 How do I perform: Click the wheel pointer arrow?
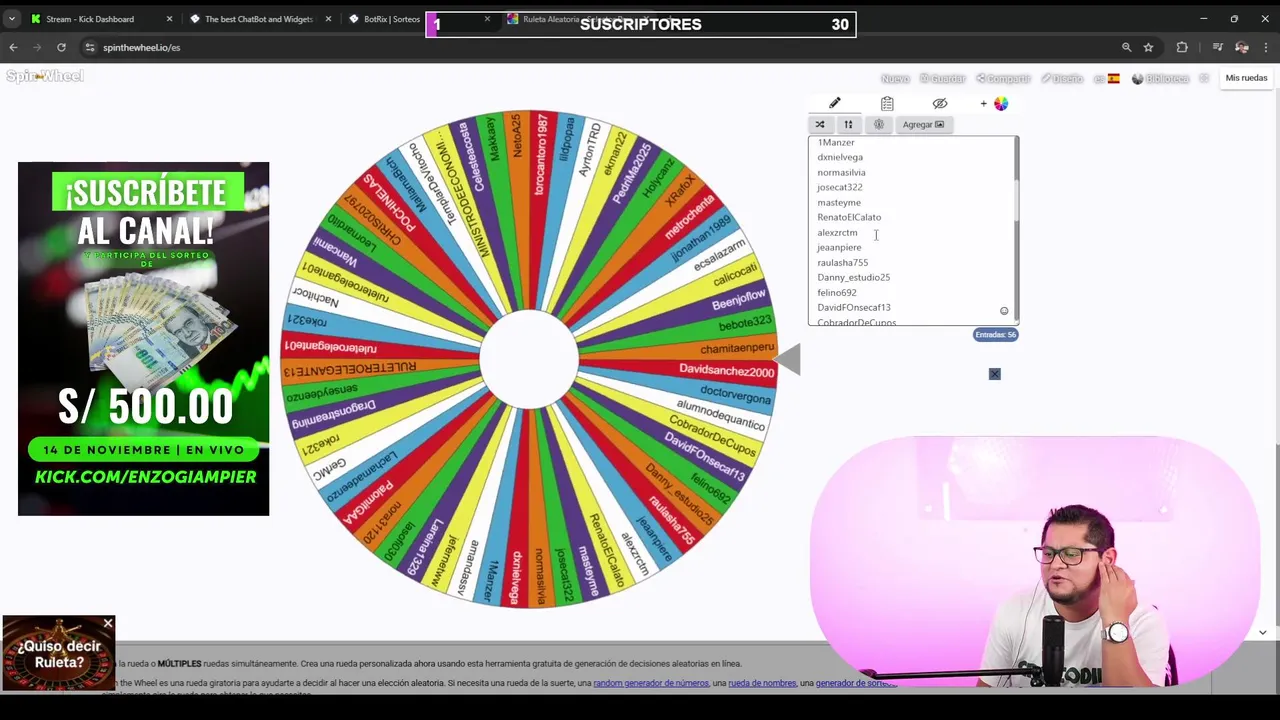[x=789, y=360]
